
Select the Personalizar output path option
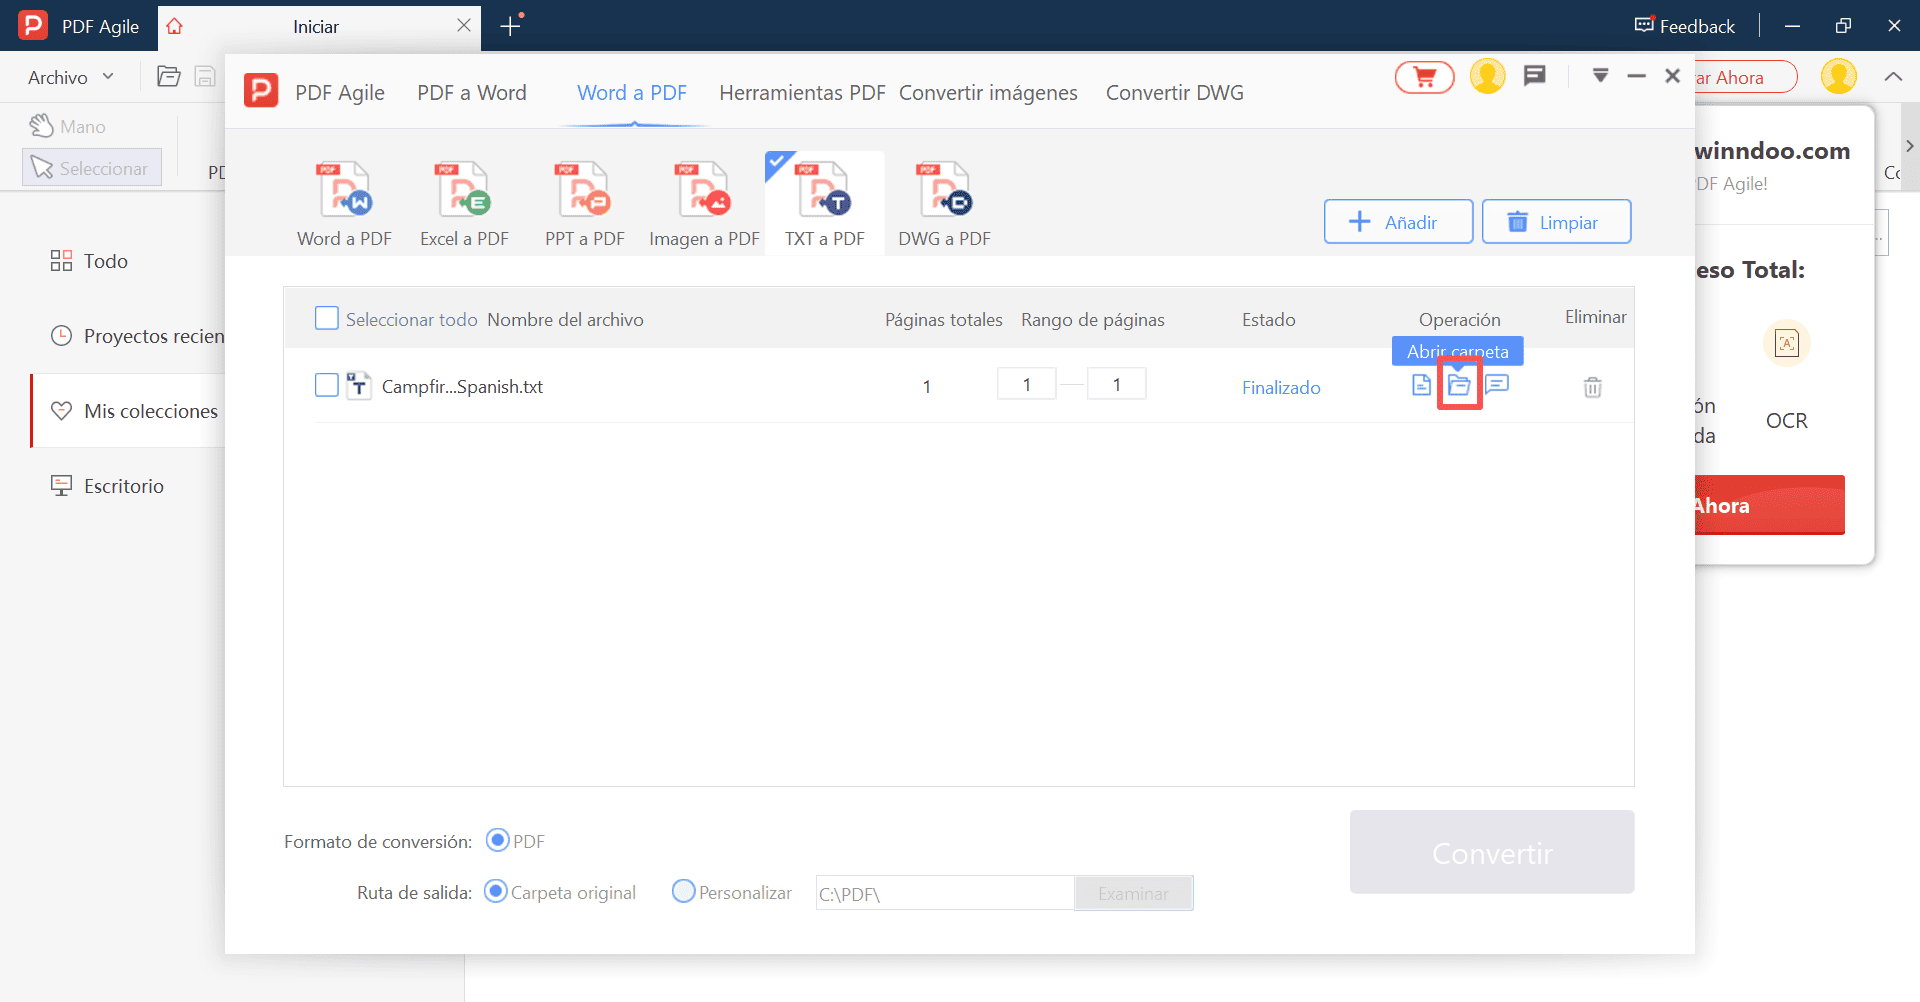pos(684,891)
